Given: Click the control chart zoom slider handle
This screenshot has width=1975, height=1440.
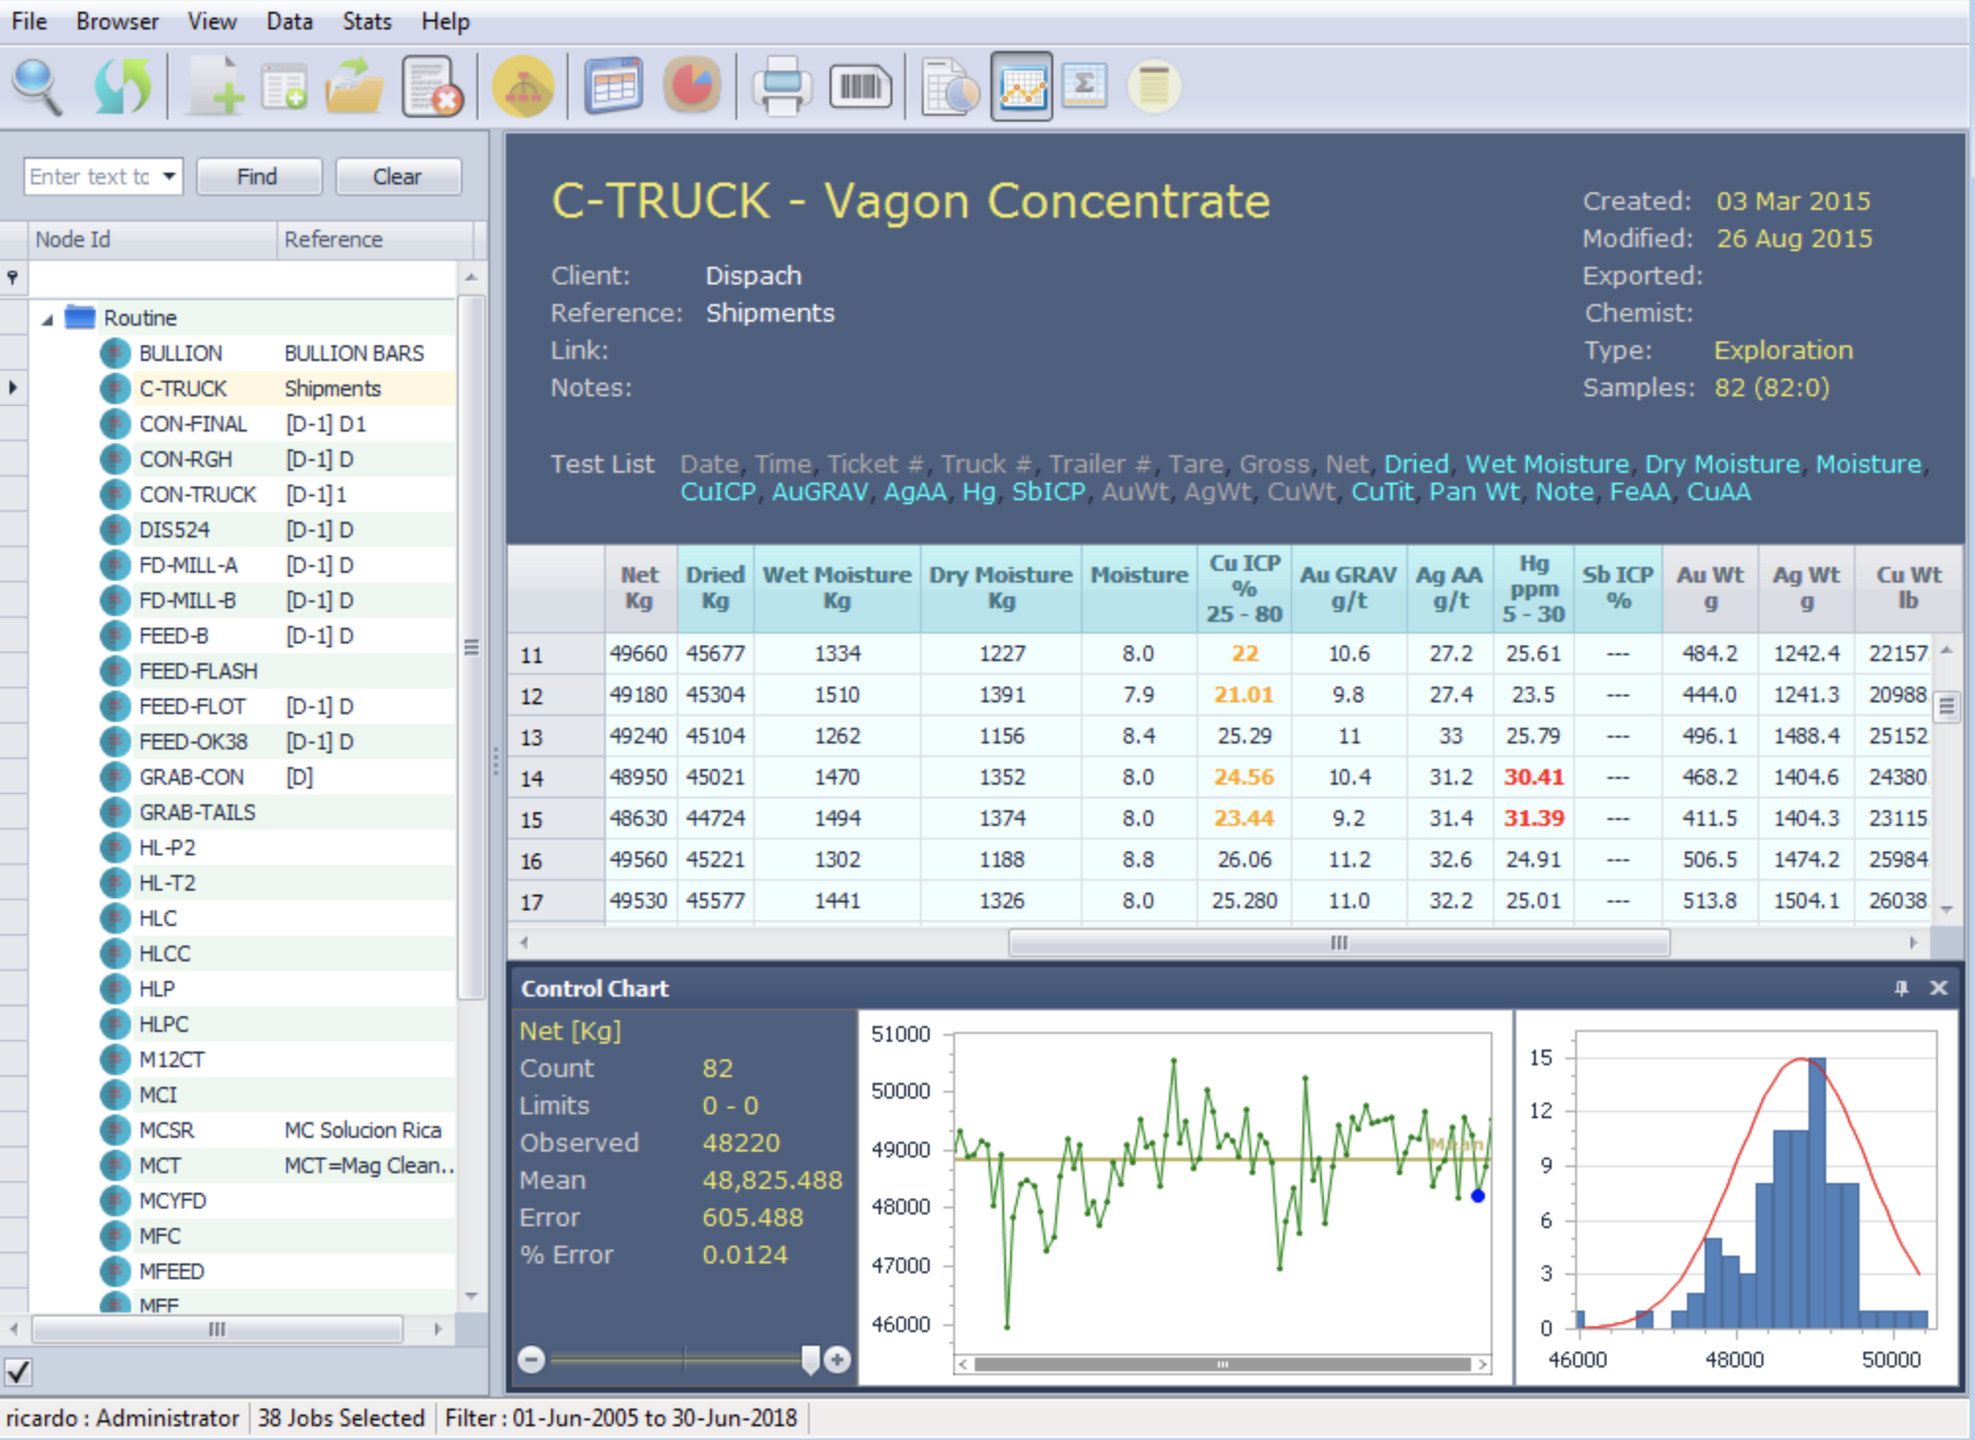Looking at the screenshot, I should tap(810, 1358).
